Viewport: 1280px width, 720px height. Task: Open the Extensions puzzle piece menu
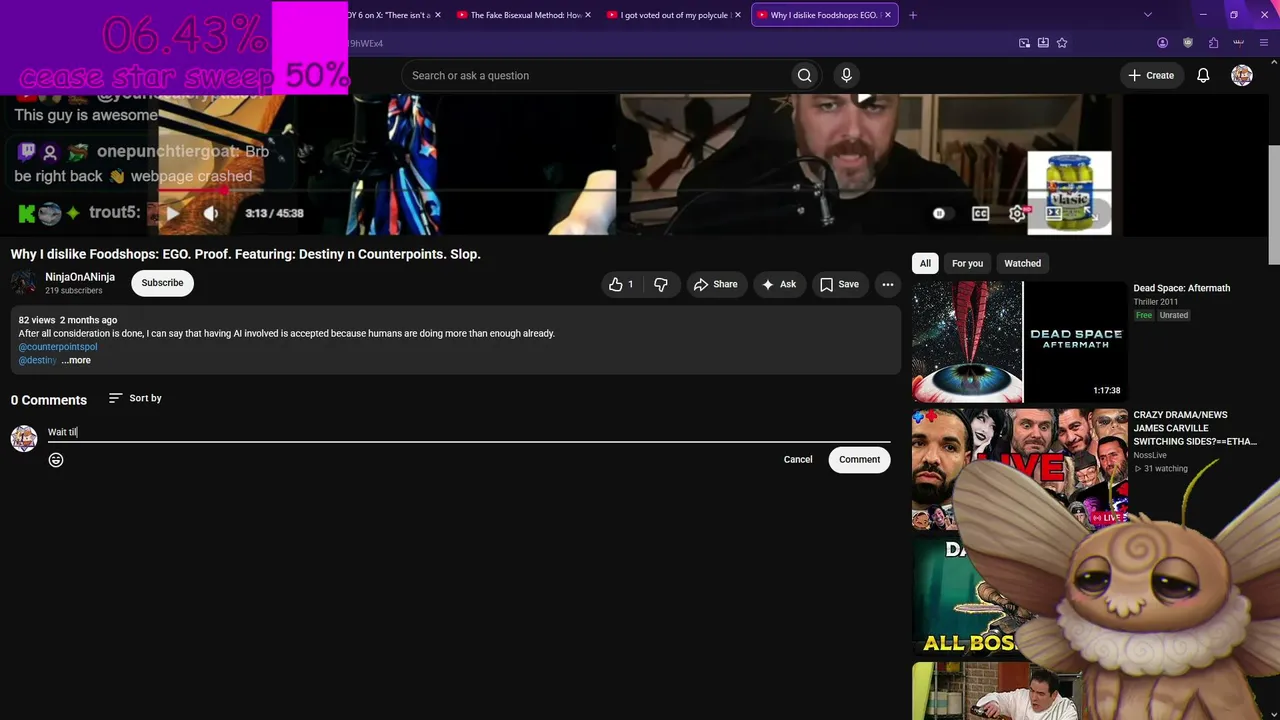tap(1213, 43)
